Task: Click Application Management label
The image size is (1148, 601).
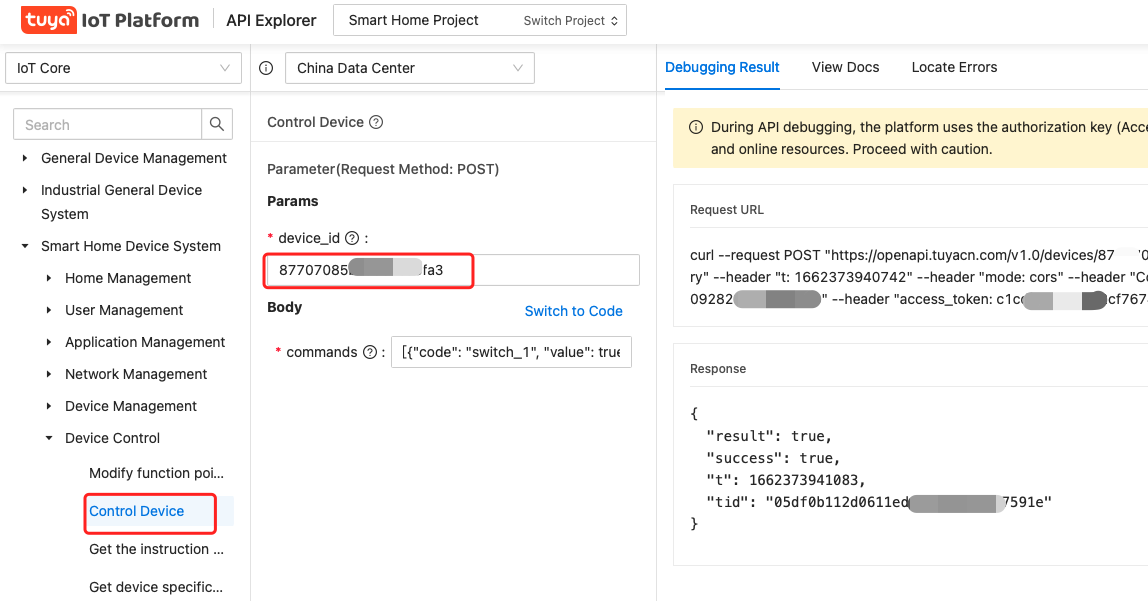Action: tap(145, 343)
